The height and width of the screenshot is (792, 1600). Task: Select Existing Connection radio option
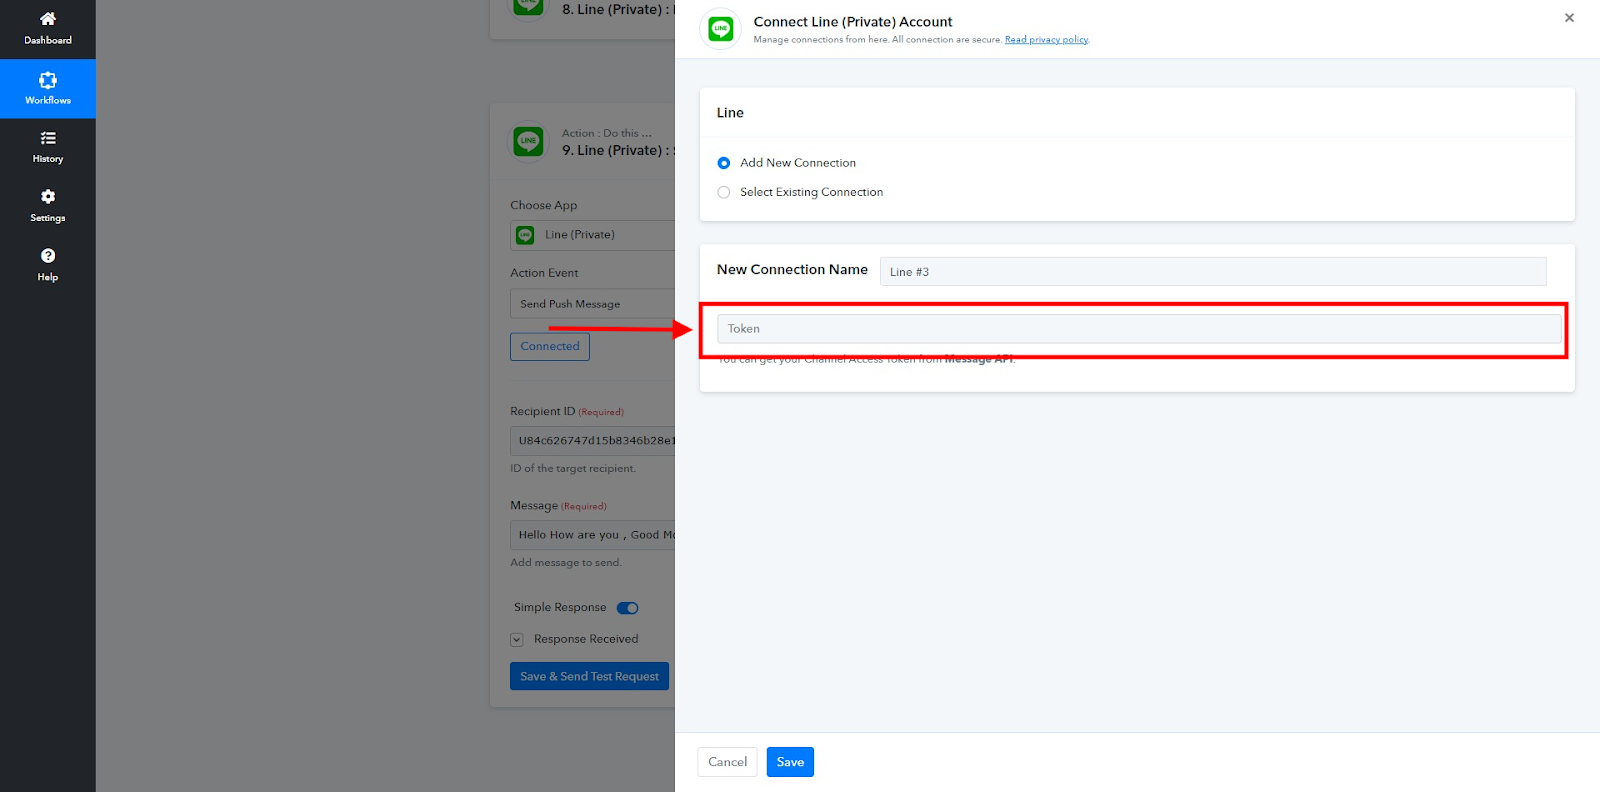click(724, 192)
